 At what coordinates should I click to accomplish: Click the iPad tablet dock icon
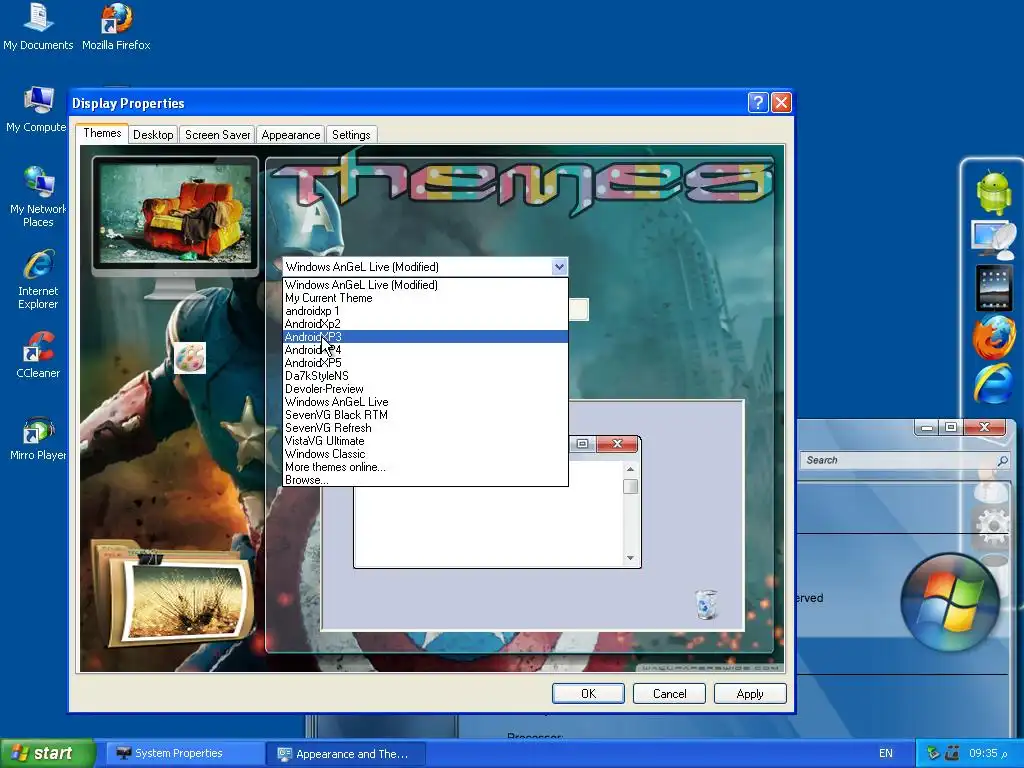(x=993, y=288)
